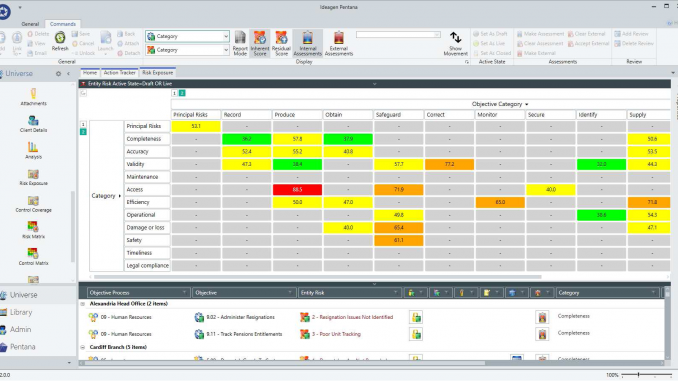
Task: Select row level 1 toggle beside Principal Risks
Action: click(83, 125)
